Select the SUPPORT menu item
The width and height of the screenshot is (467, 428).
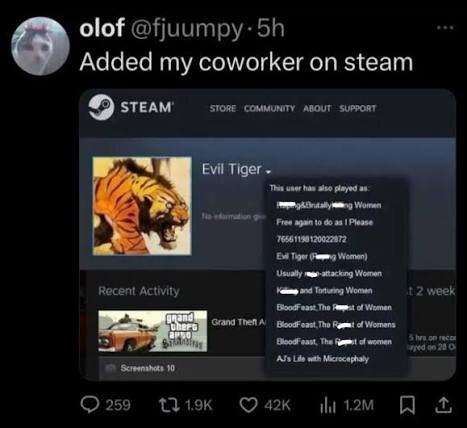358,109
